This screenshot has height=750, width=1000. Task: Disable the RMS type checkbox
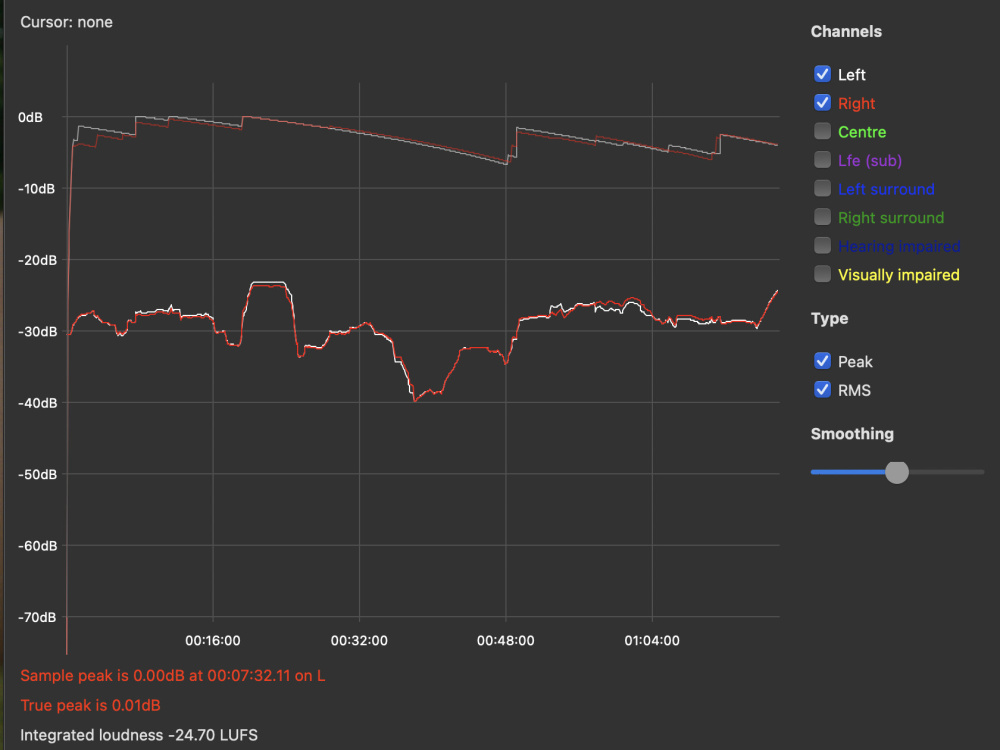tap(822, 390)
